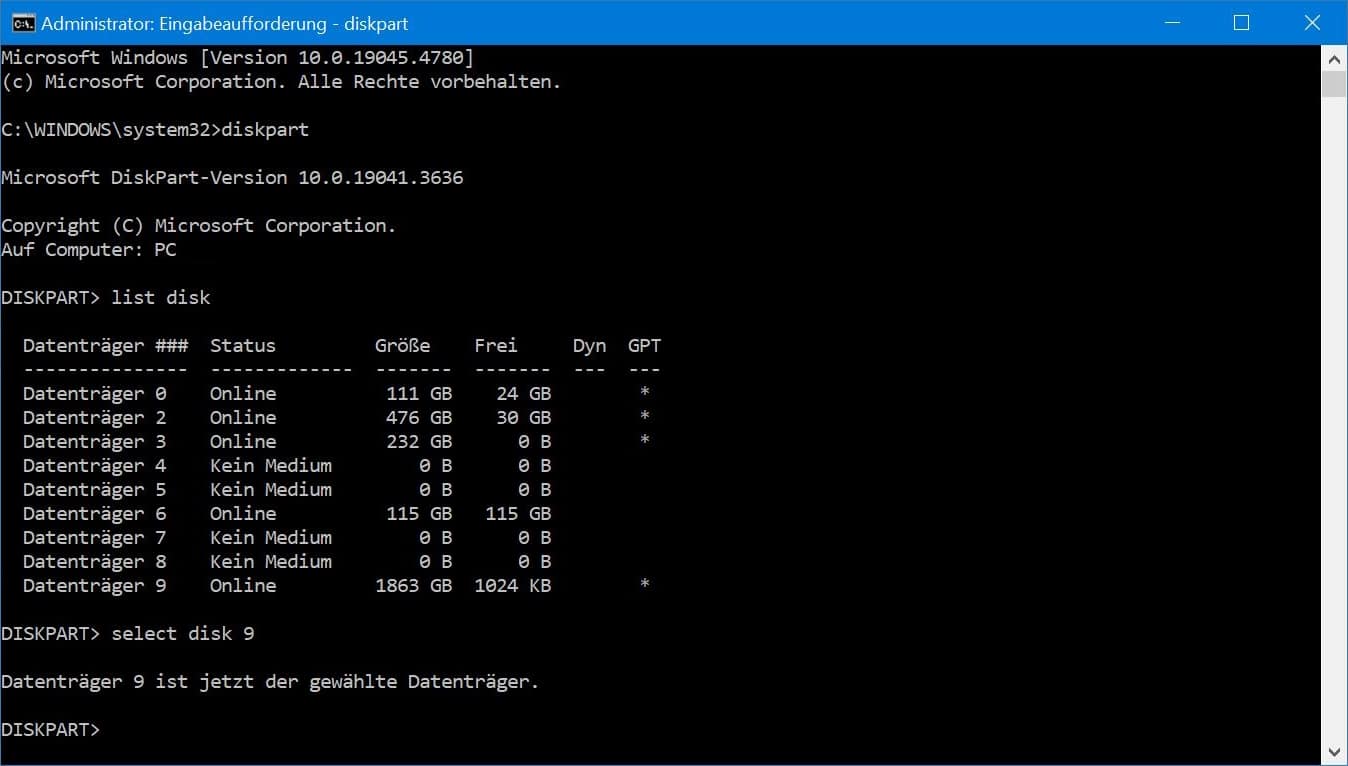
Task: Click the 'Frei' column header
Action: coord(496,346)
